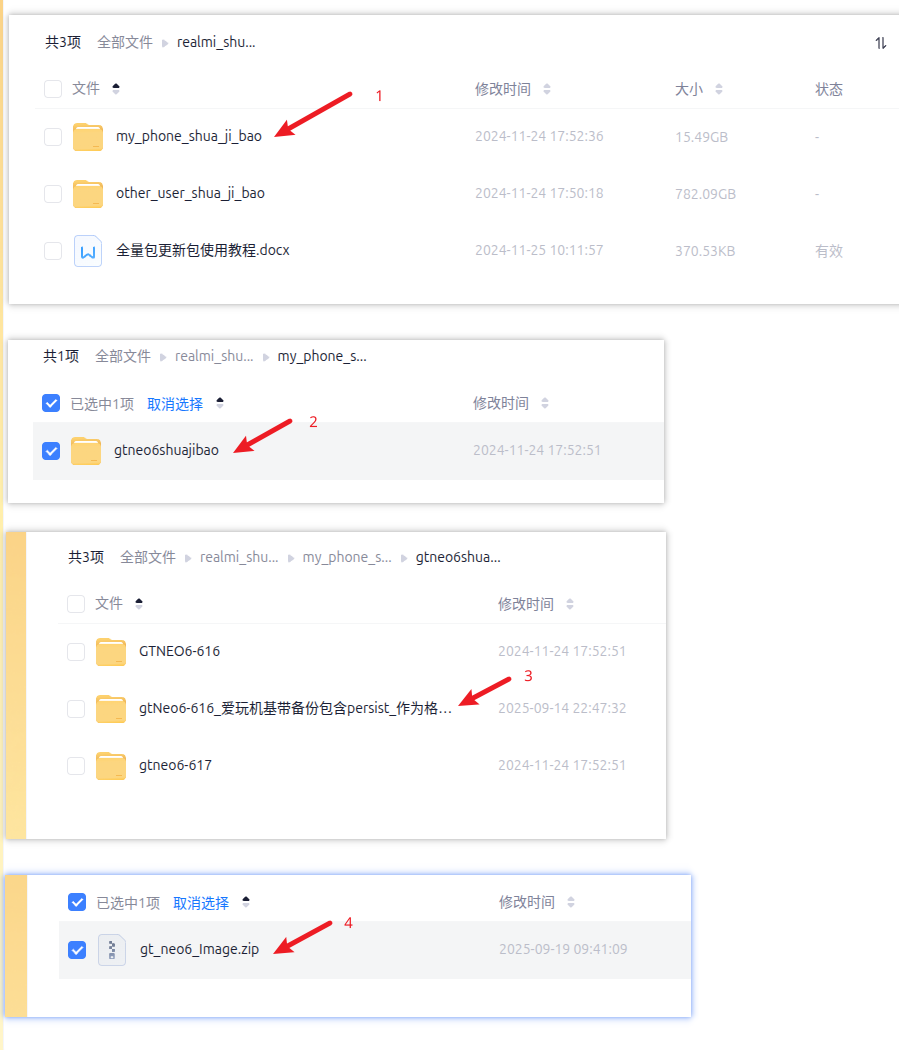Click 全部文件 breadcrumb in second panel
Image resolution: width=899 pixels, height=1050 pixels.
[122, 356]
